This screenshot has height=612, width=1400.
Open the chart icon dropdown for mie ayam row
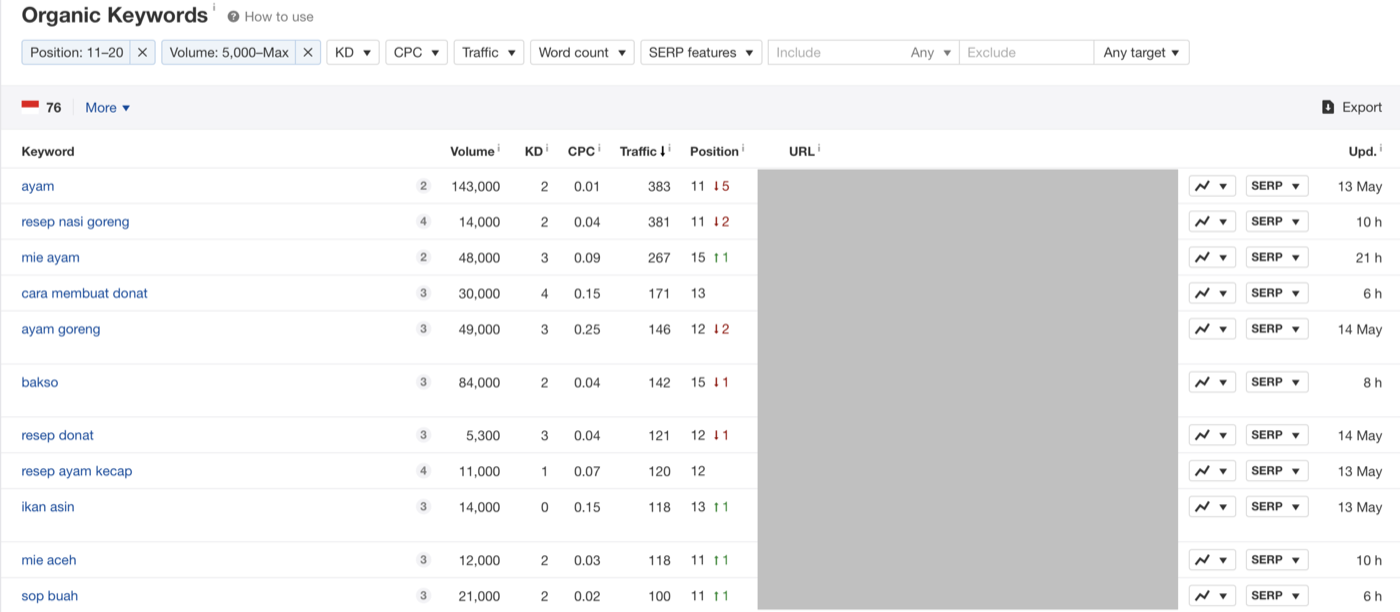1212,258
